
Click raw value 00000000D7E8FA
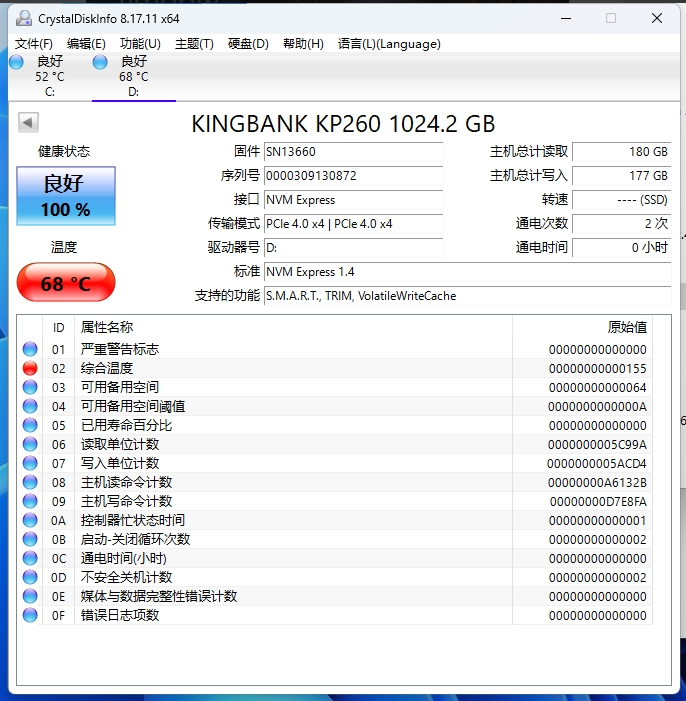pos(598,502)
